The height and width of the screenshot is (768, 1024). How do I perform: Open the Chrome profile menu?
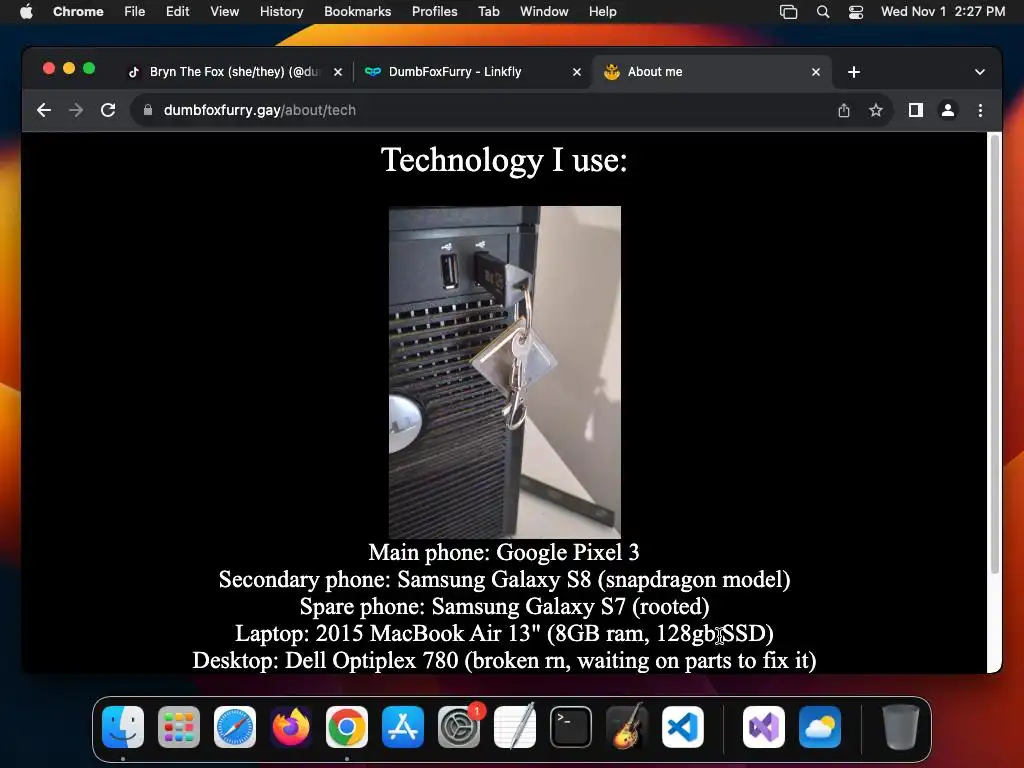pyautogui.click(x=948, y=110)
